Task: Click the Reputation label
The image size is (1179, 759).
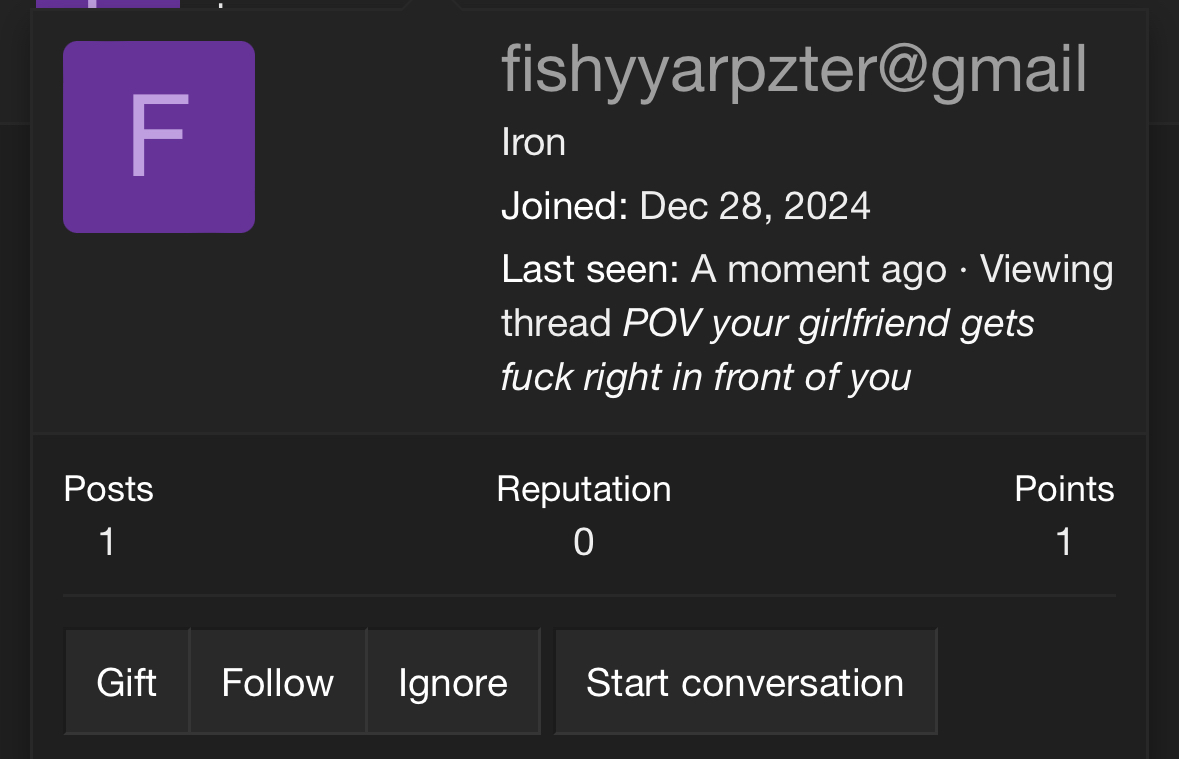Action: coord(583,489)
